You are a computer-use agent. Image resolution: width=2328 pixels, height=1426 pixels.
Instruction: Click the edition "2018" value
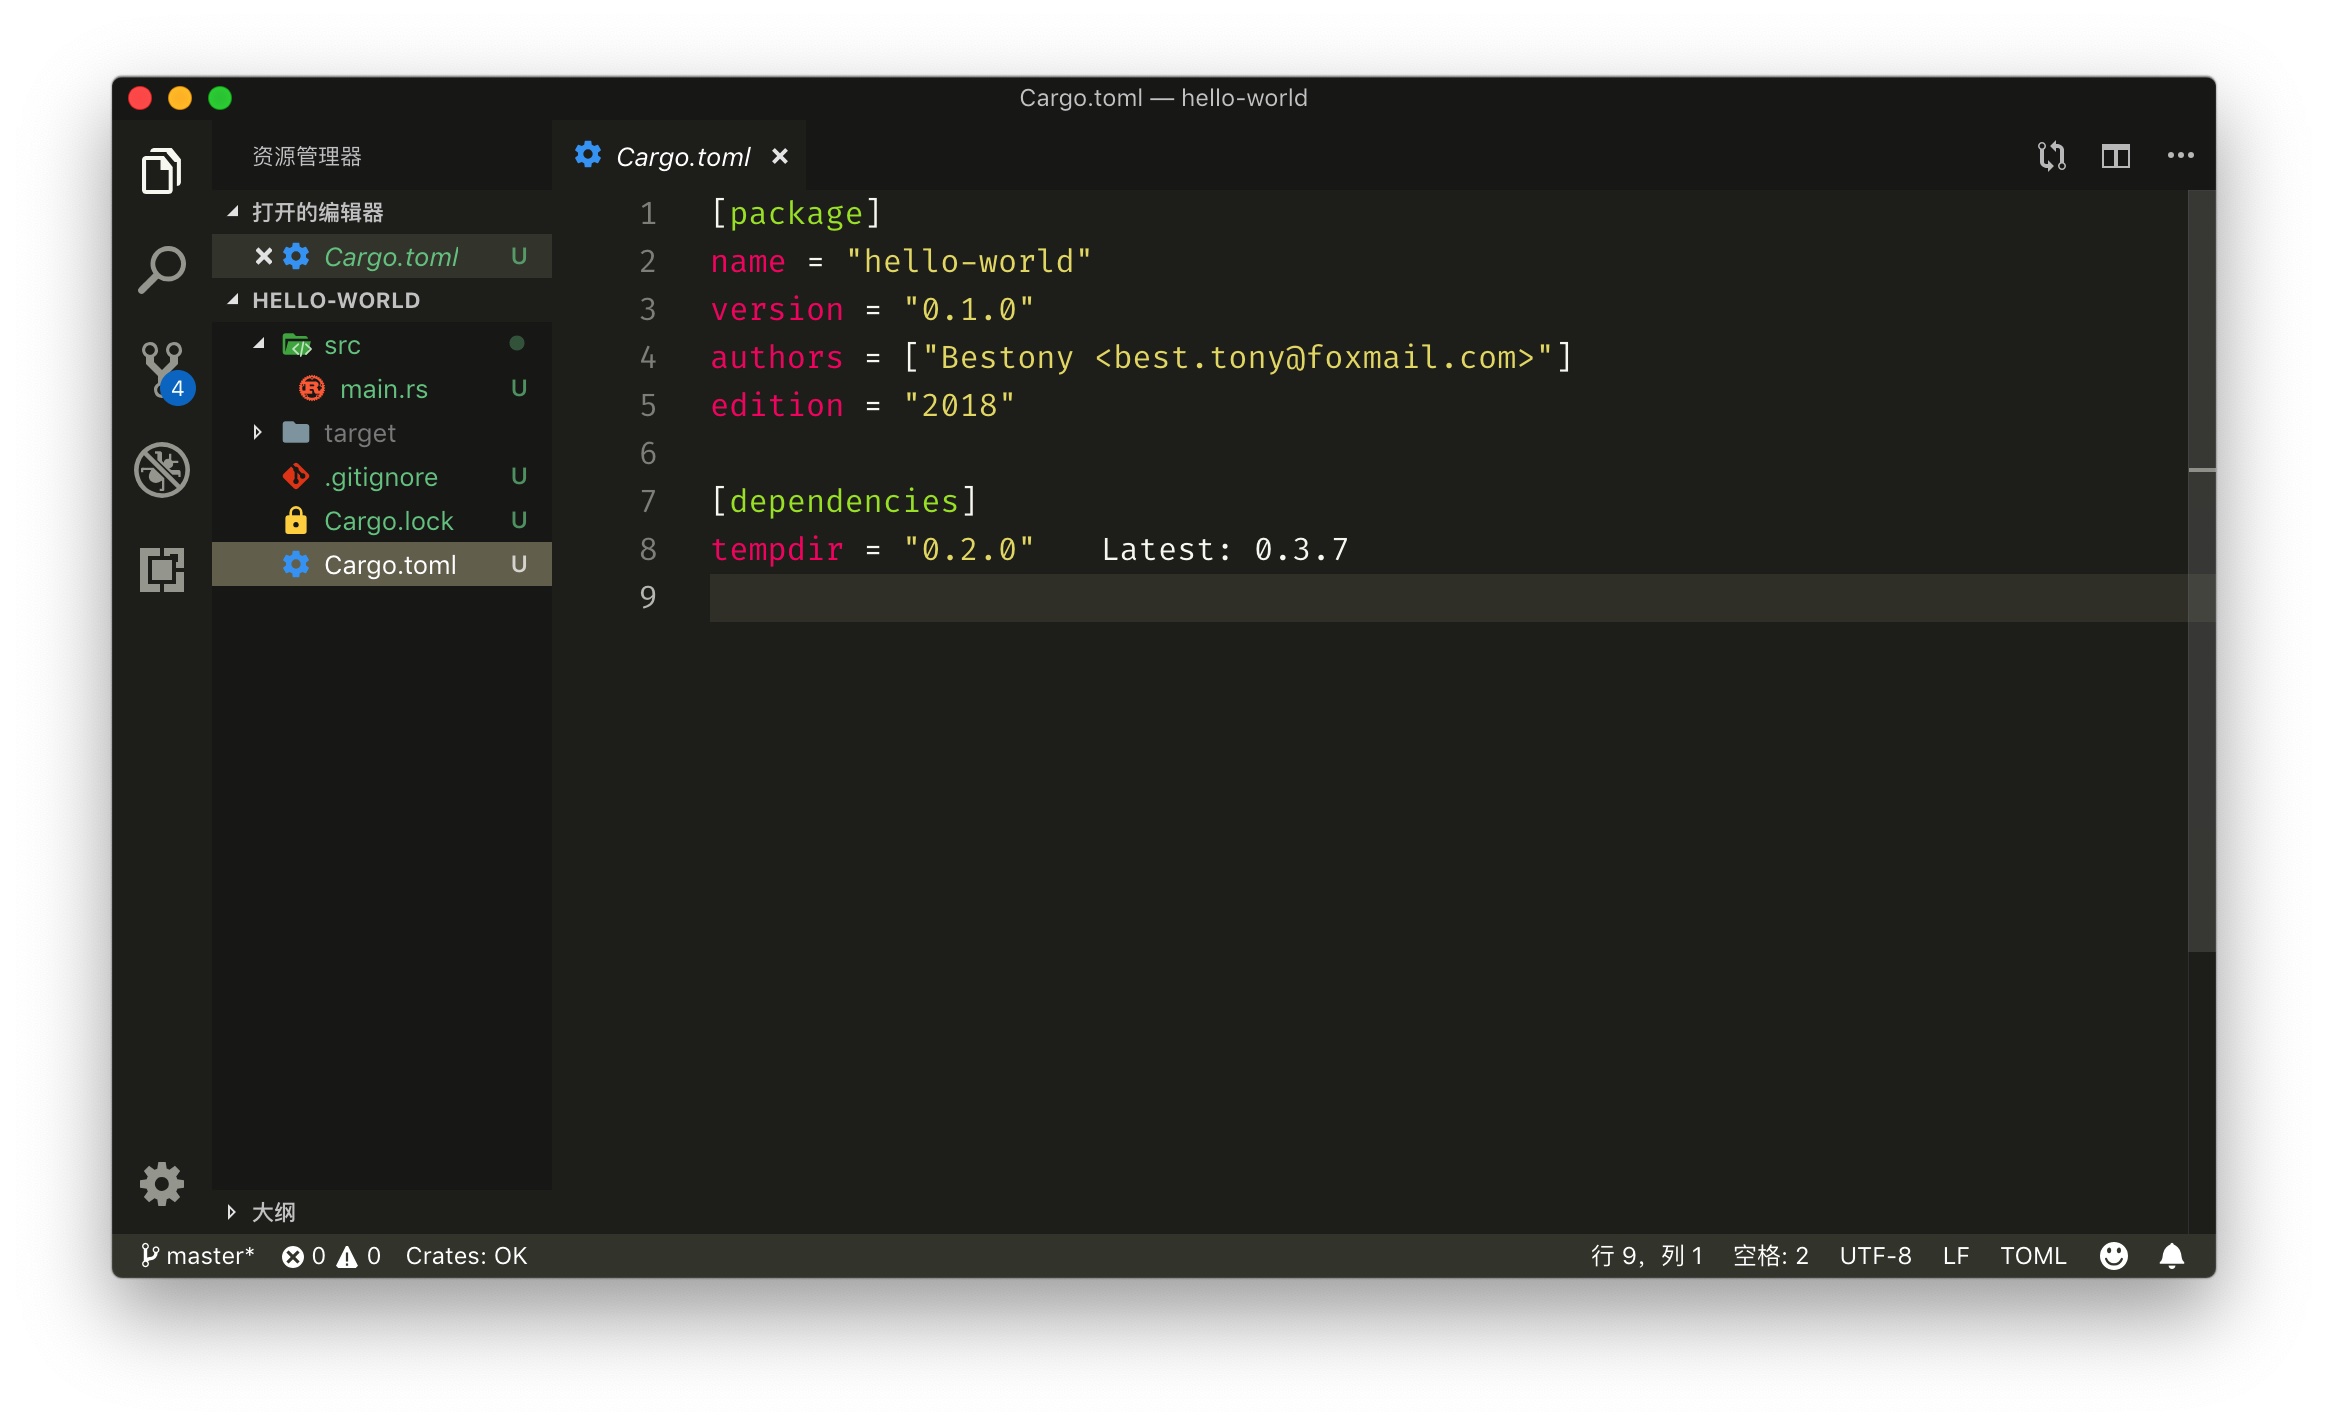(x=959, y=405)
